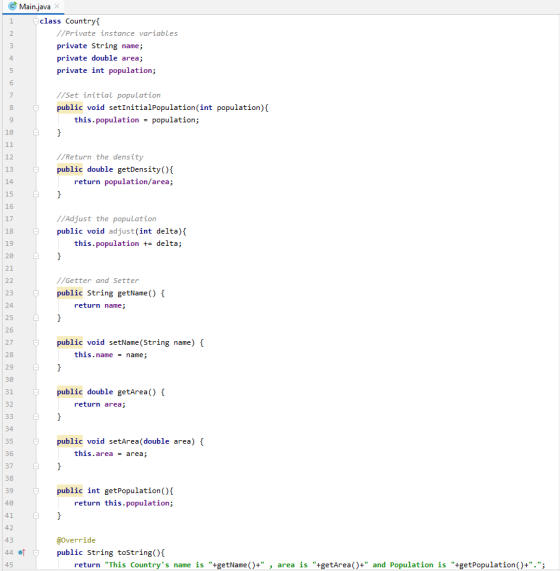Click 'this.population += delta;' statement
The width and height of the screenshot is (560, 571).
point(128,244)
